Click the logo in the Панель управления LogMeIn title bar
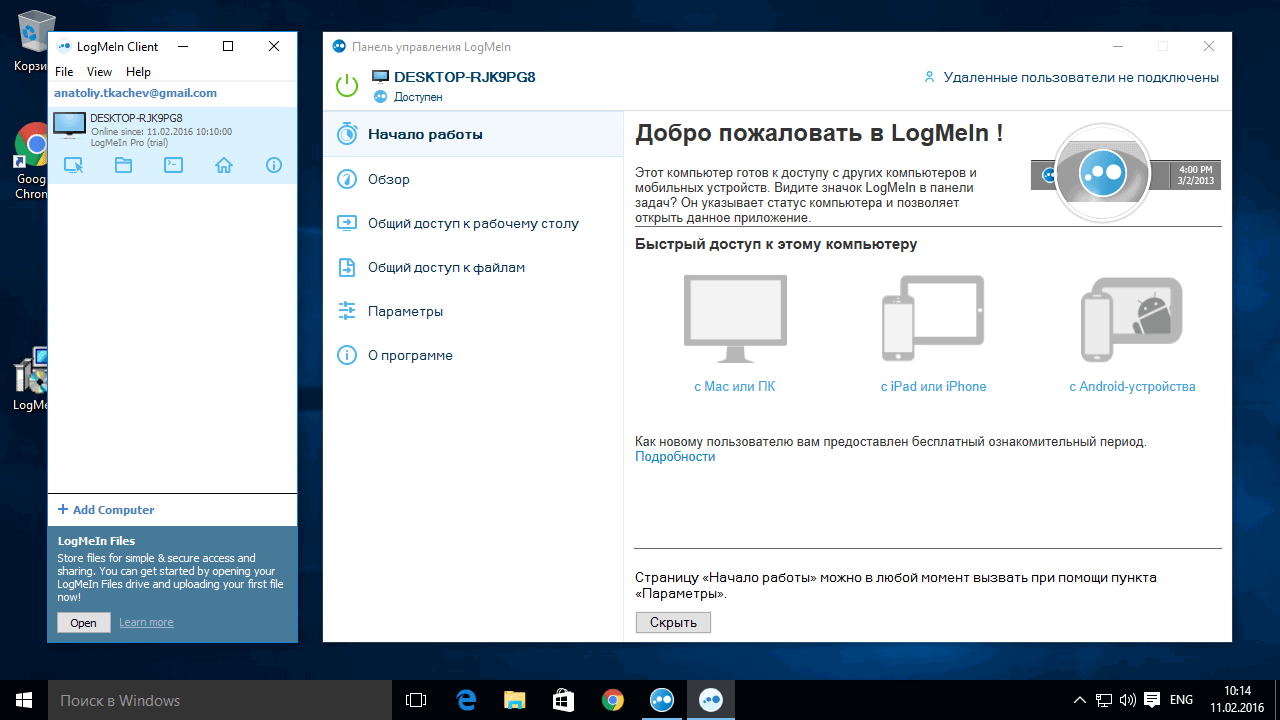 click(x=339, y=47)
